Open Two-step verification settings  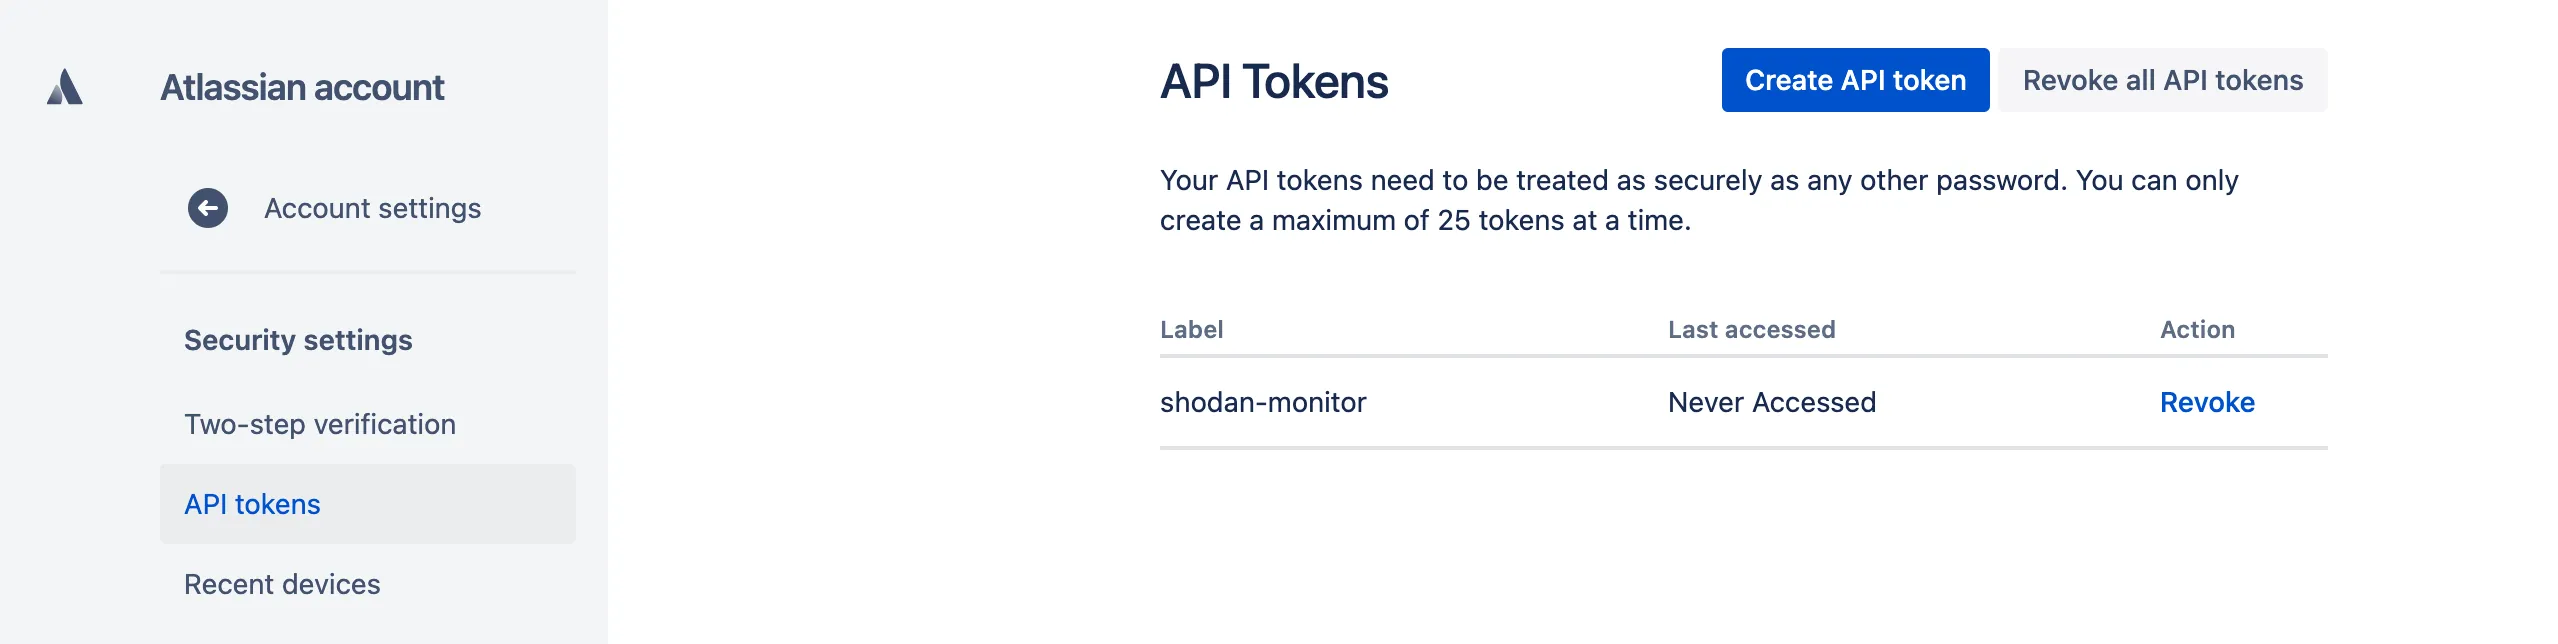pos(318,424)
